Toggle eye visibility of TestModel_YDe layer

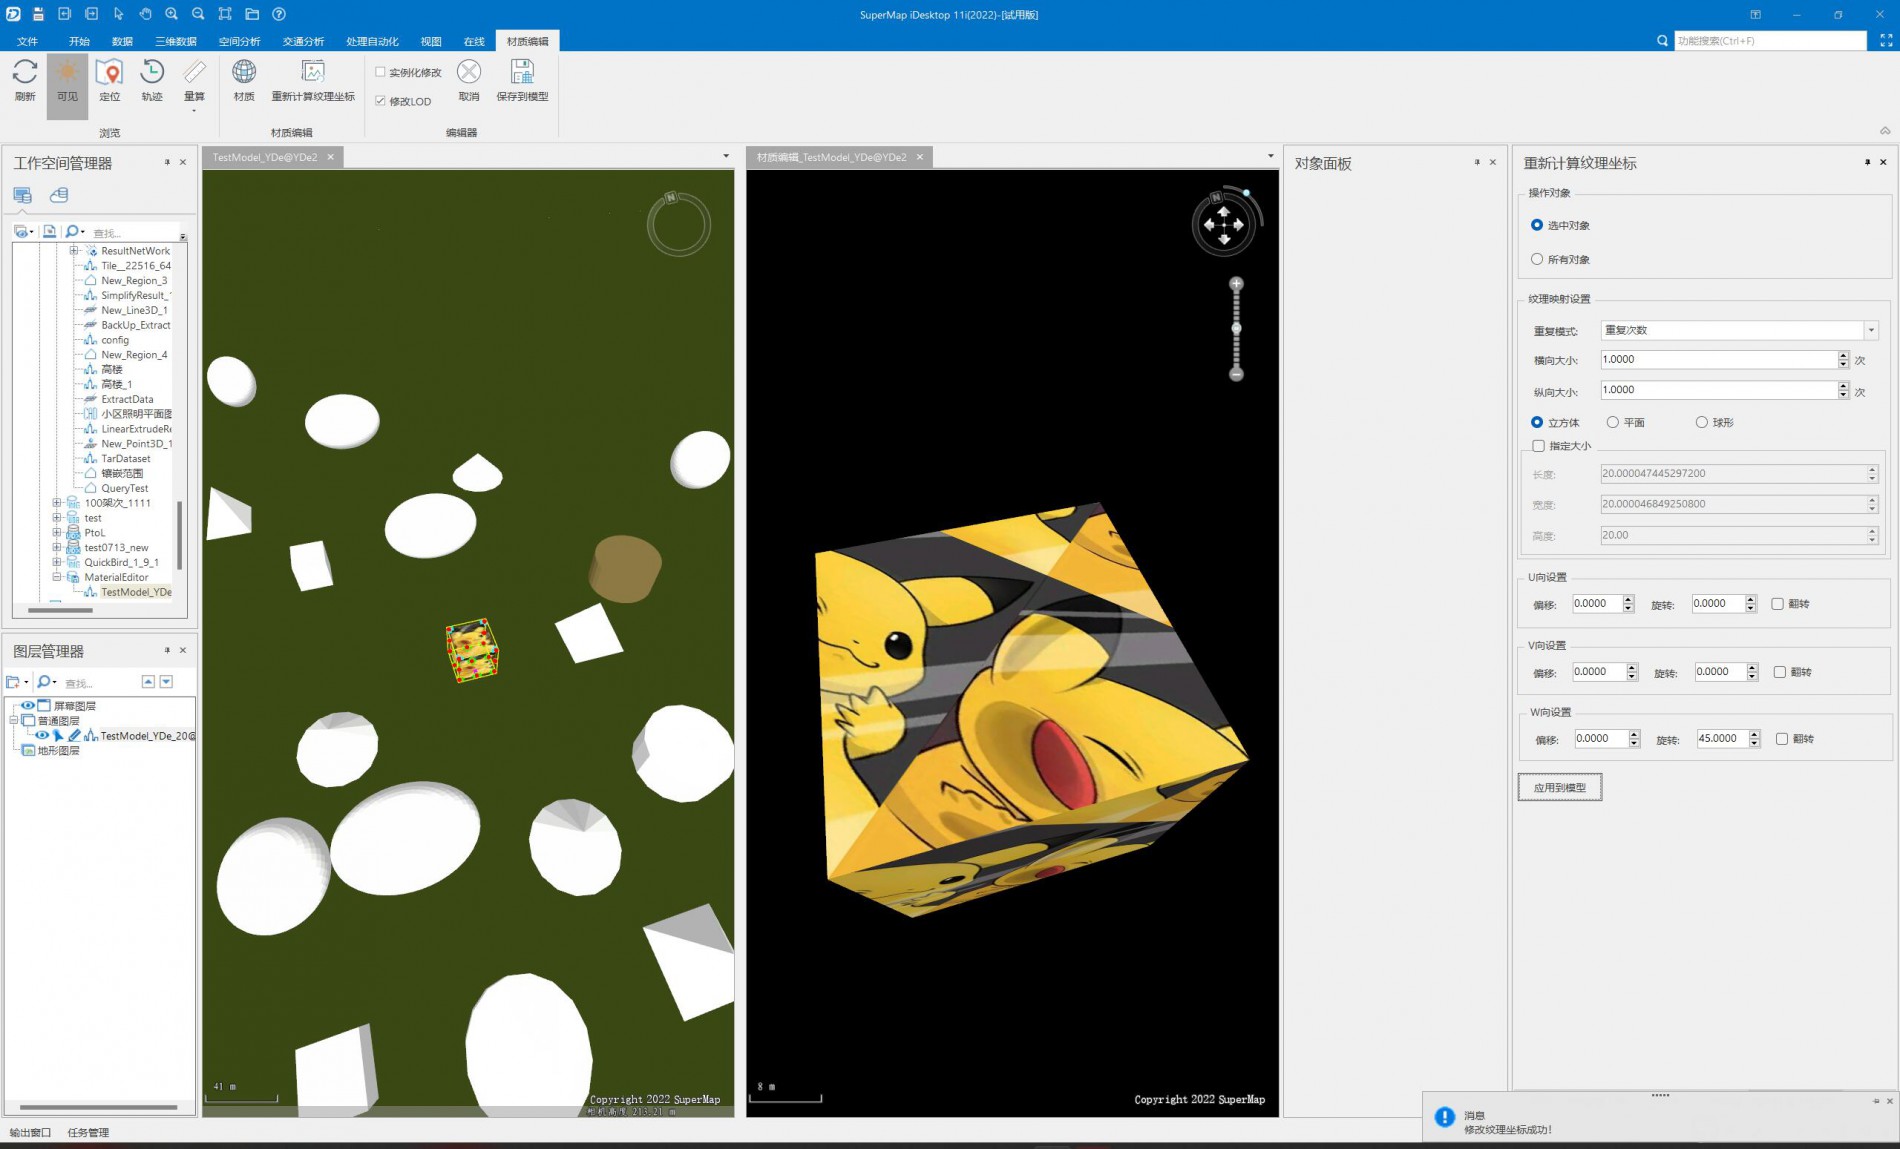point(42,735)
